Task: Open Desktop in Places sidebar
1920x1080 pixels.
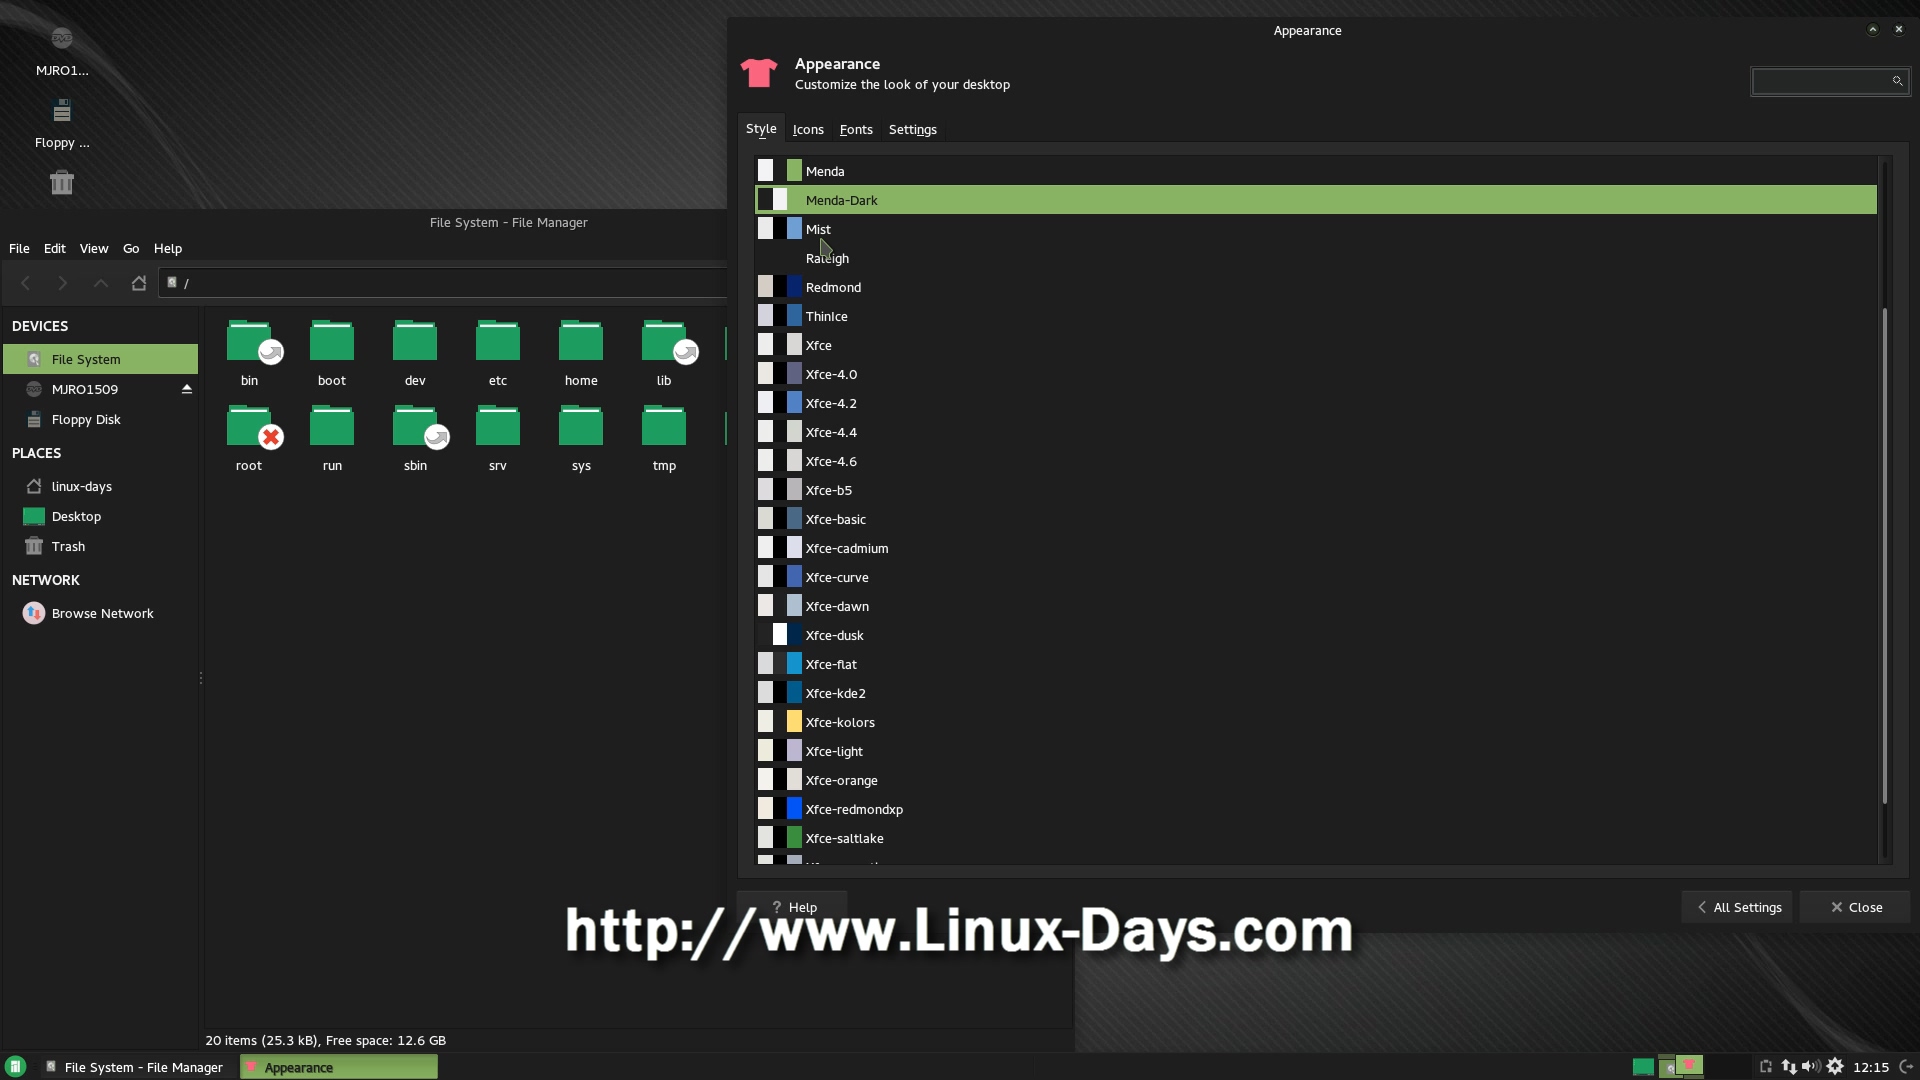Action: tap(100, 516)
